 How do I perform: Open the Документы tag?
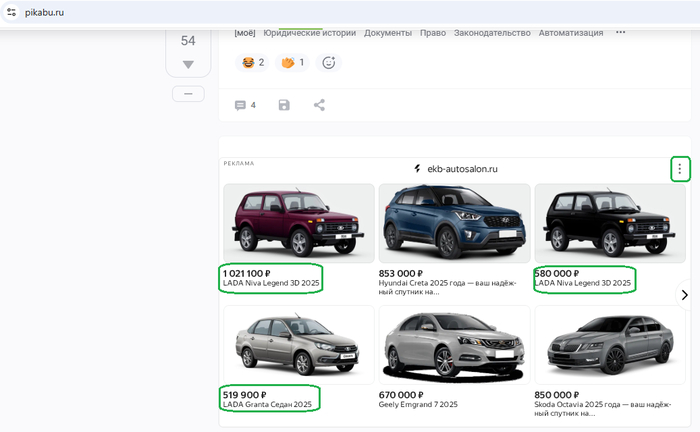coord(388,33)
